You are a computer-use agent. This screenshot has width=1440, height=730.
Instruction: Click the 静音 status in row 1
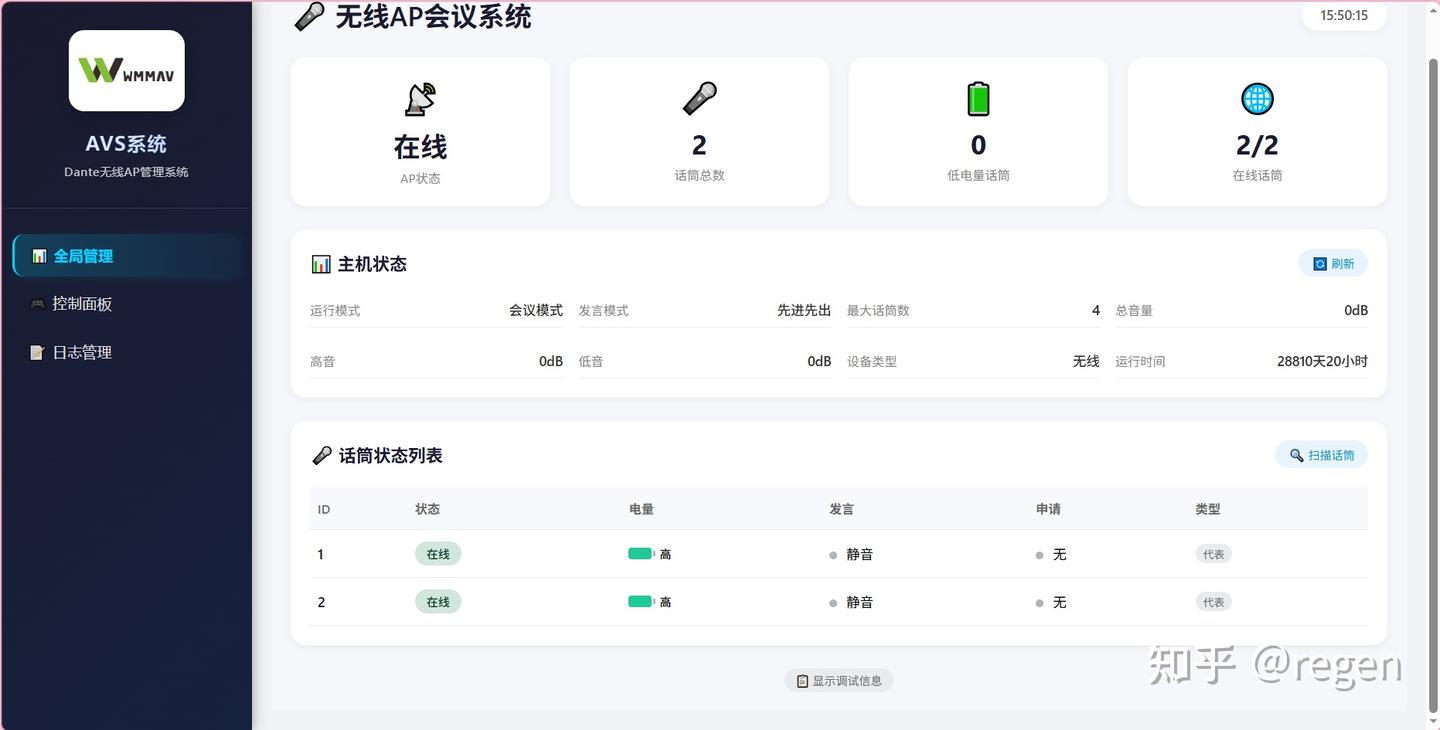(x=851, y=554)
